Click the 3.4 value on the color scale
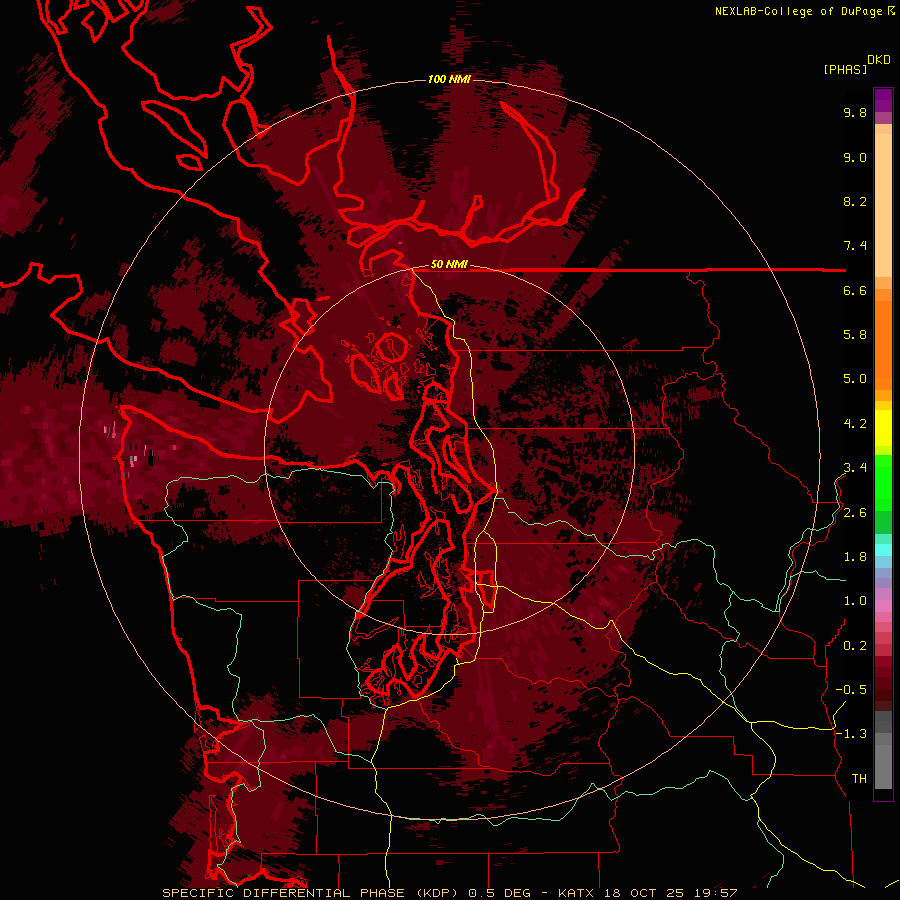Image resolution: width=900 pixels, height=900 pixels. [855, 468]
